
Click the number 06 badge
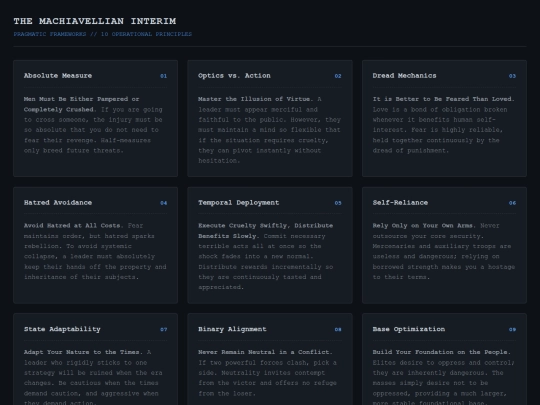512,203
